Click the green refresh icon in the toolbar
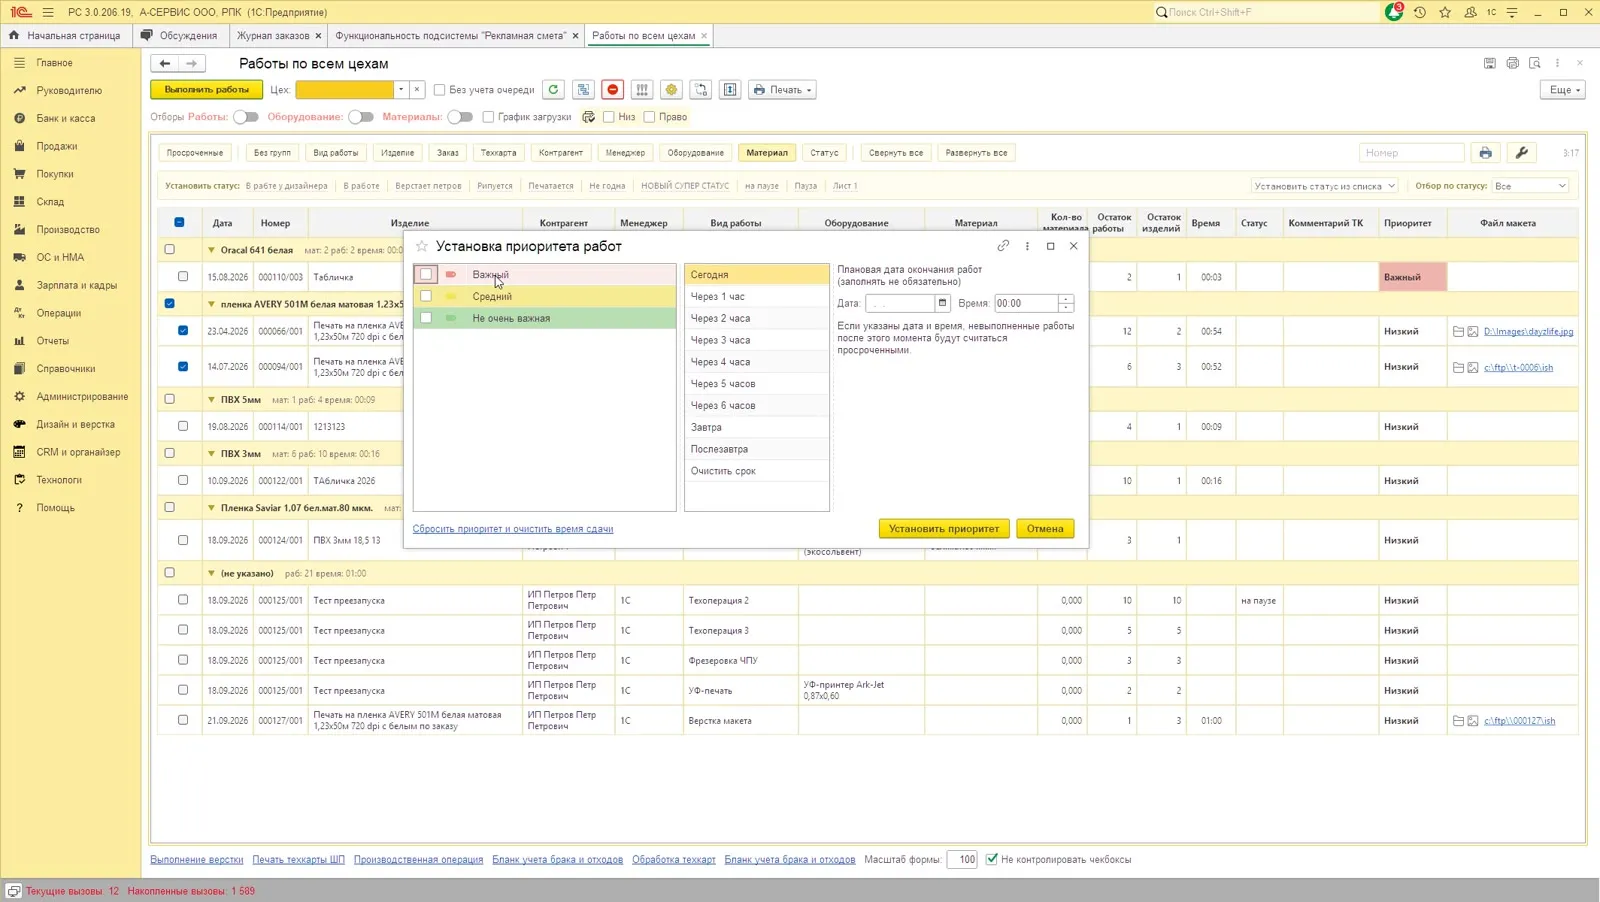This screenshot has height=902, width=1600. 553,90
